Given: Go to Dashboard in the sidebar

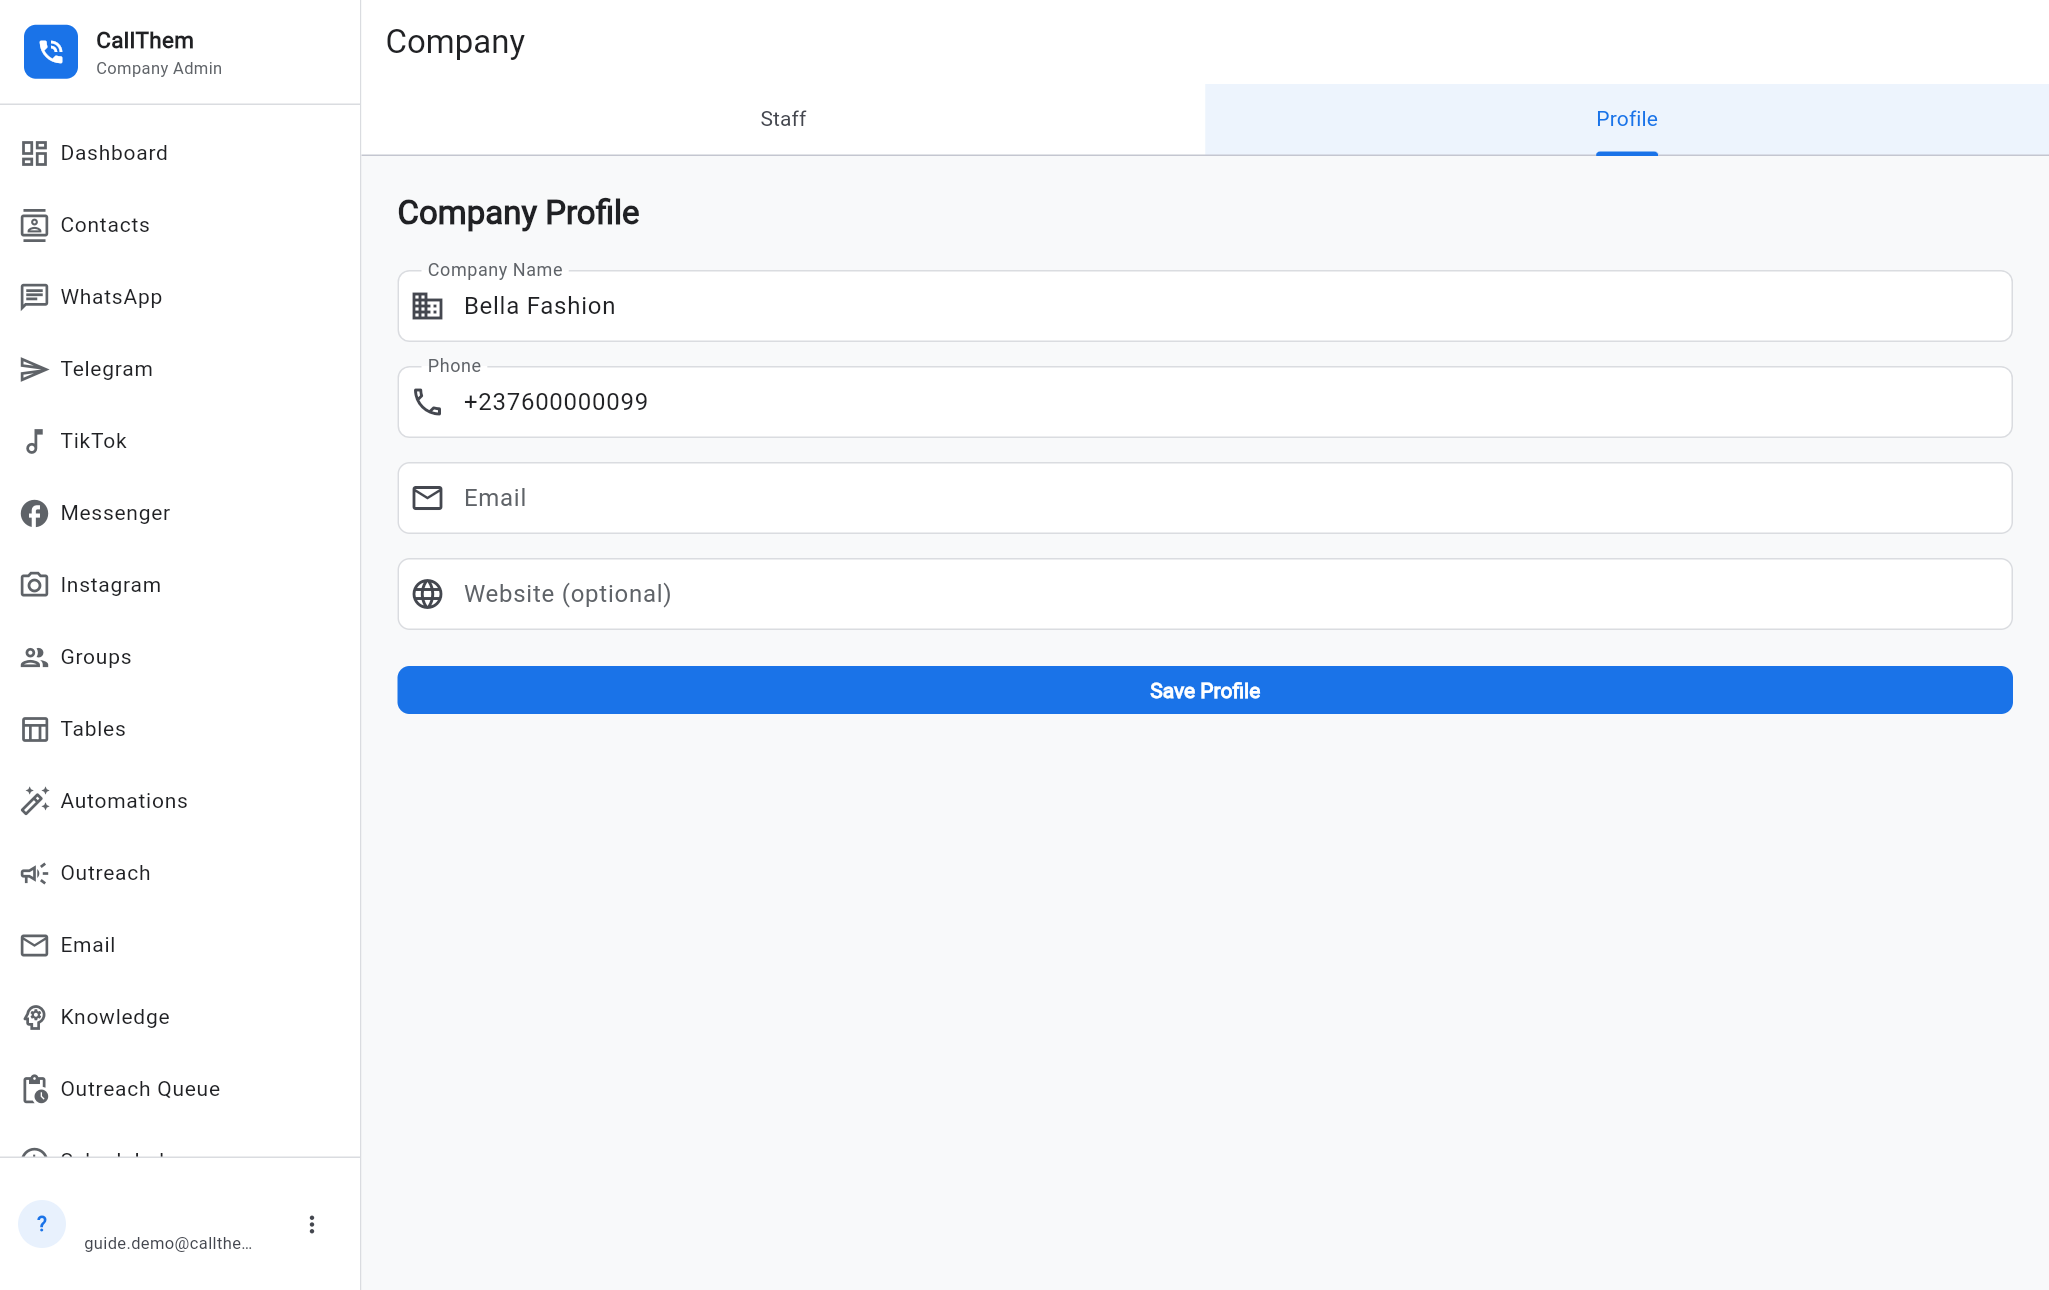Looking at the screenshot, I should (180, 153).
